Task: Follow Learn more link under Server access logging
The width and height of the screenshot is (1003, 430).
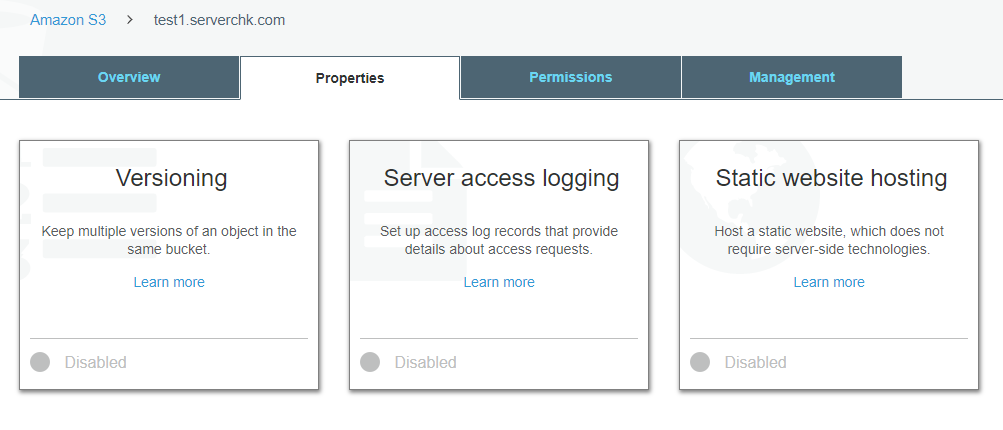Action: pyautogui.click(x=499, y=282)
